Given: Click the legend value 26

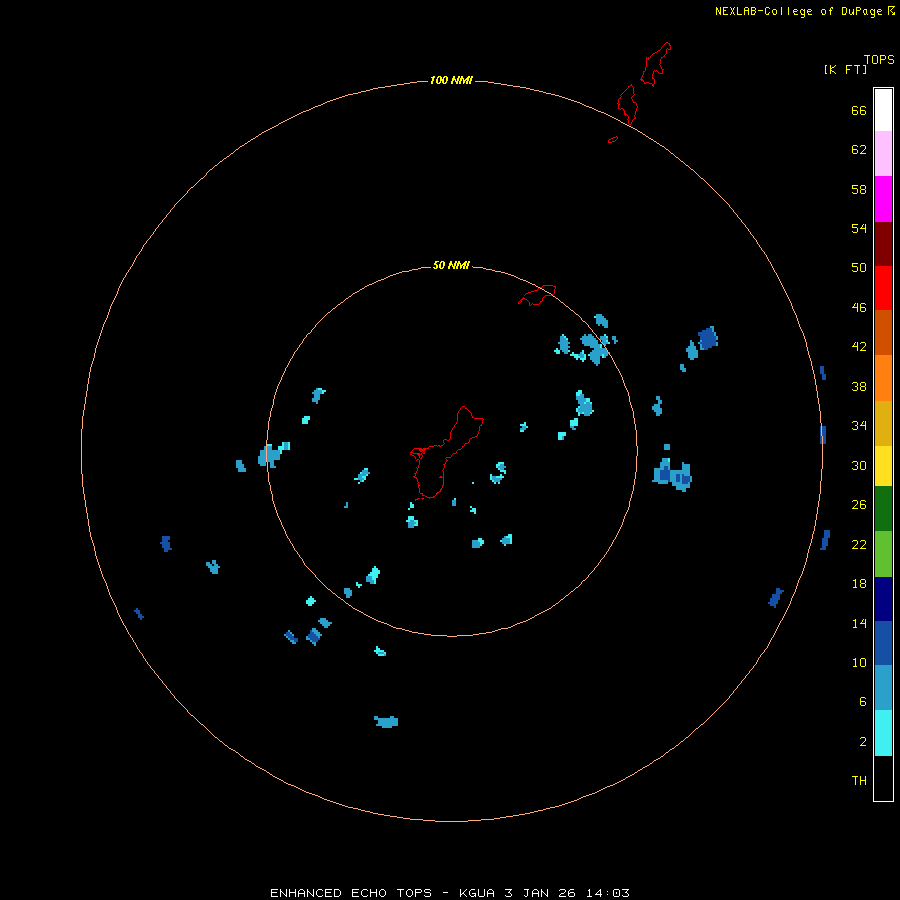Looking at the screenshot, I should (x=859, y=505).
